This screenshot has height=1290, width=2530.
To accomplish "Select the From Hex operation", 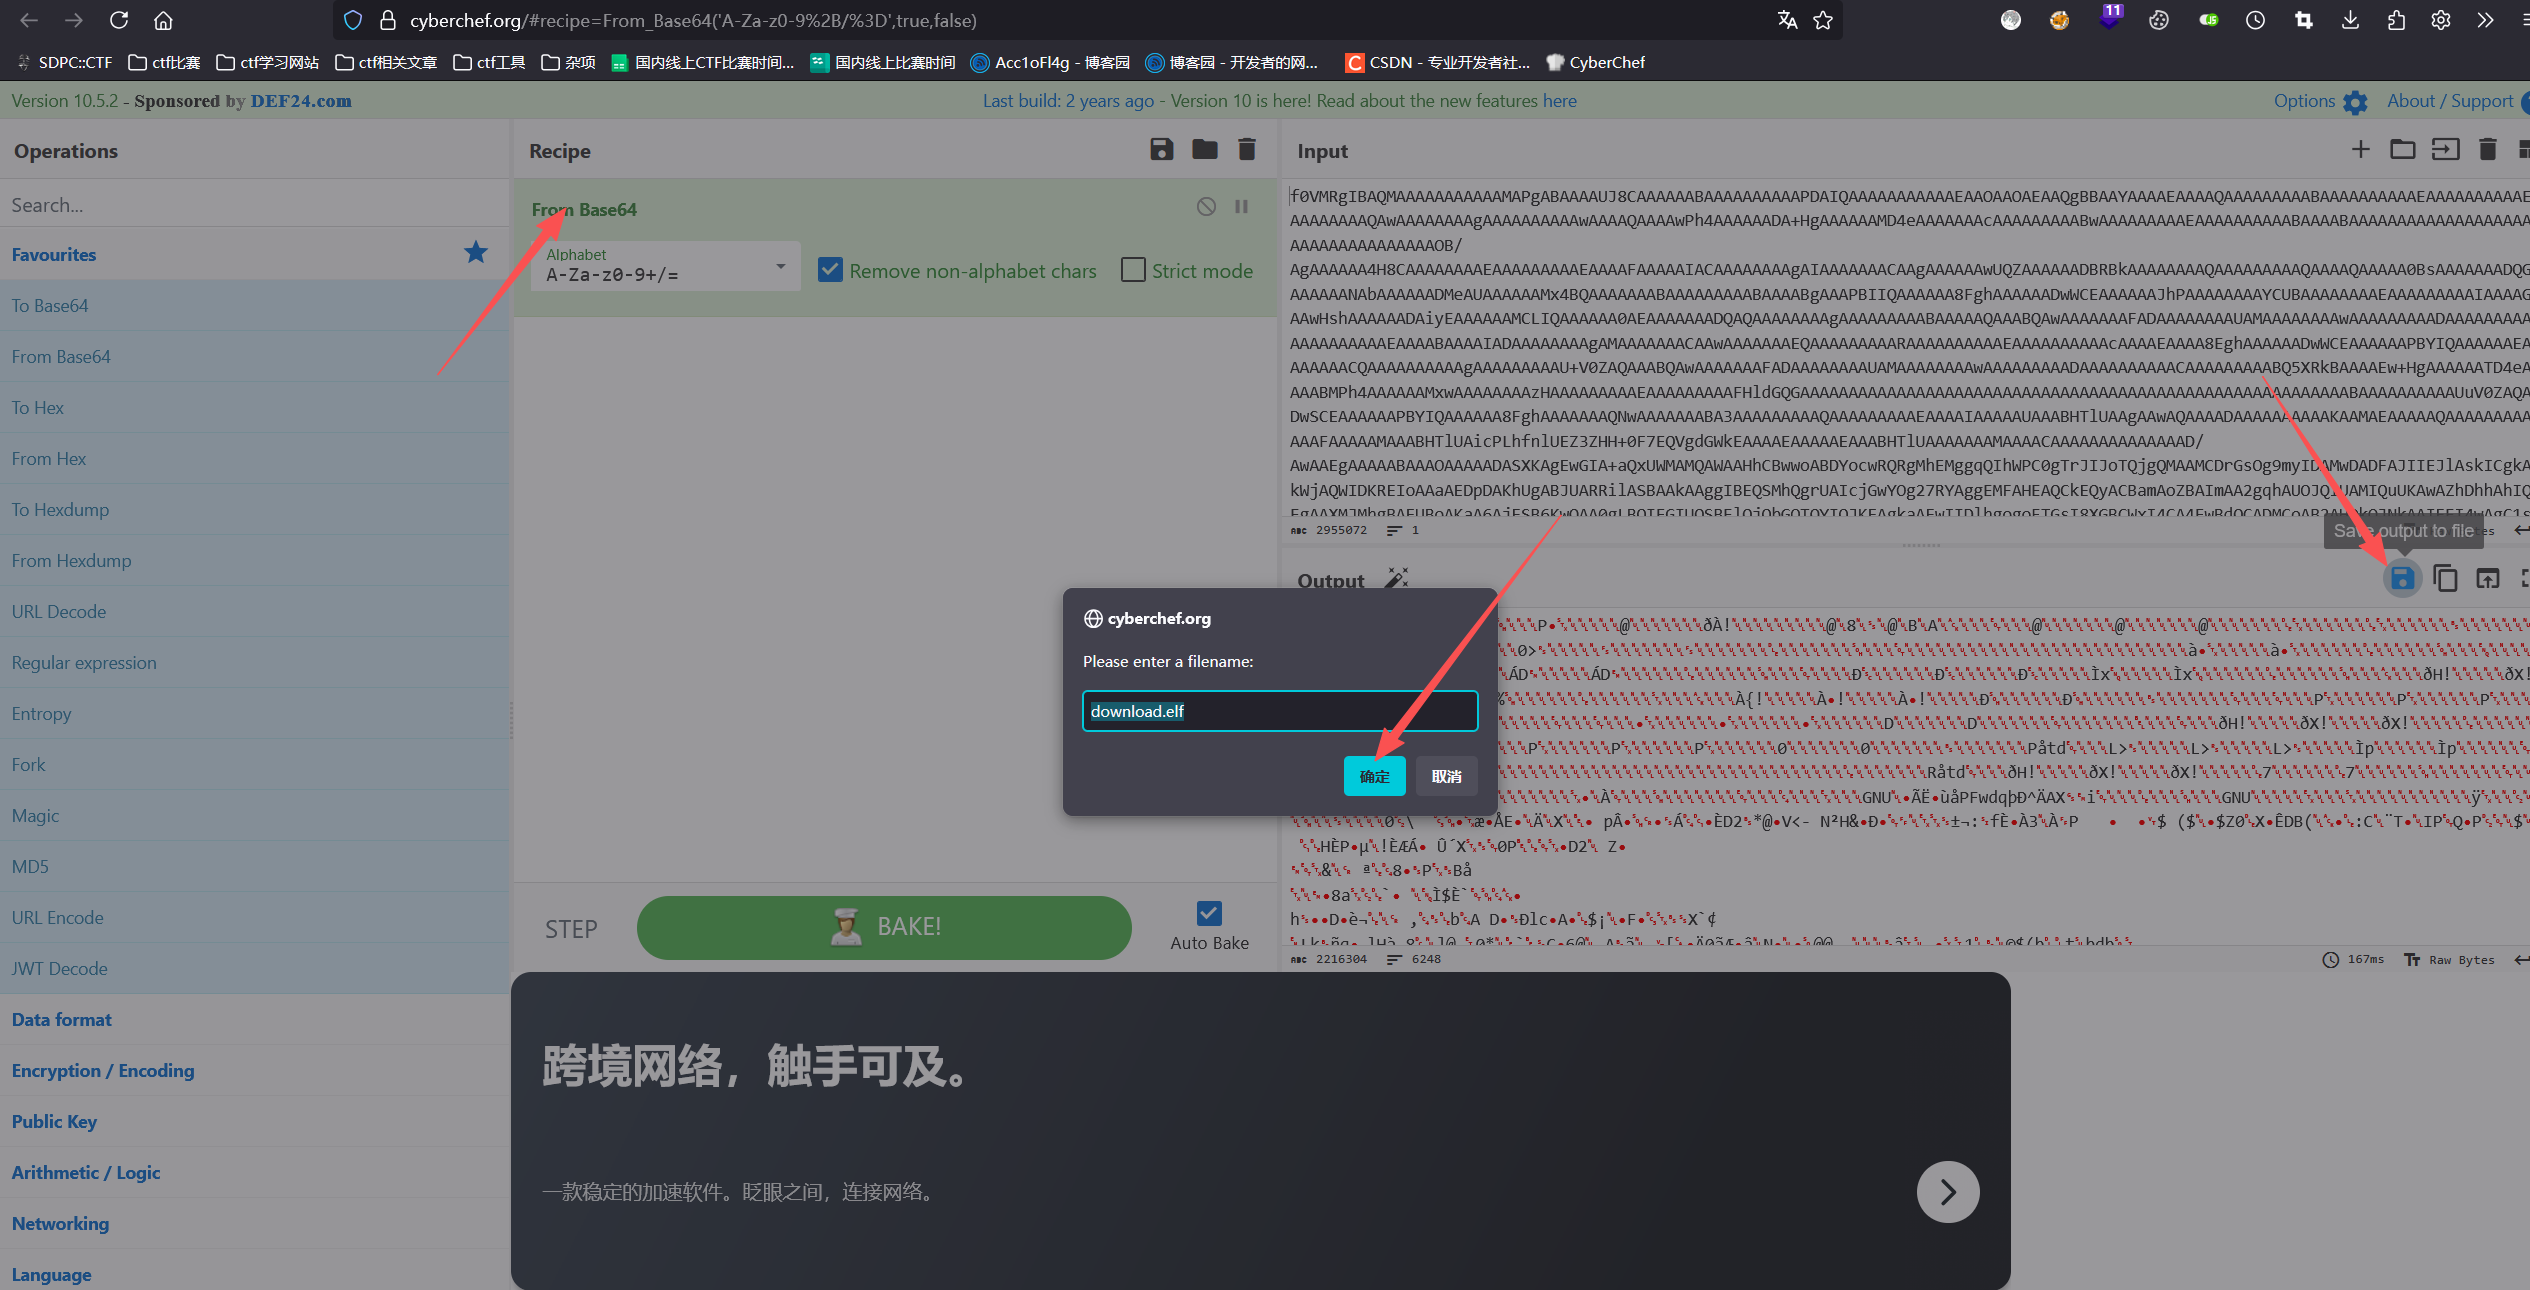I will click(48, 458).
